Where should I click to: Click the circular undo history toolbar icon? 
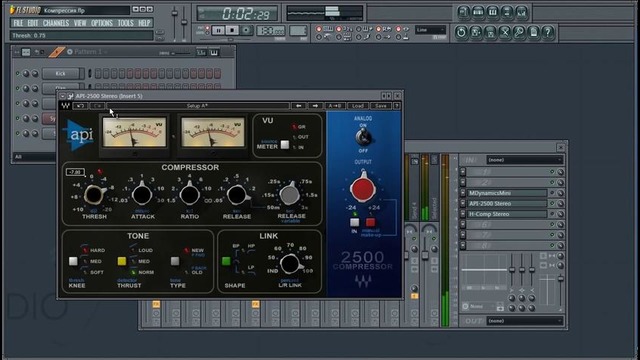[461, 32]
